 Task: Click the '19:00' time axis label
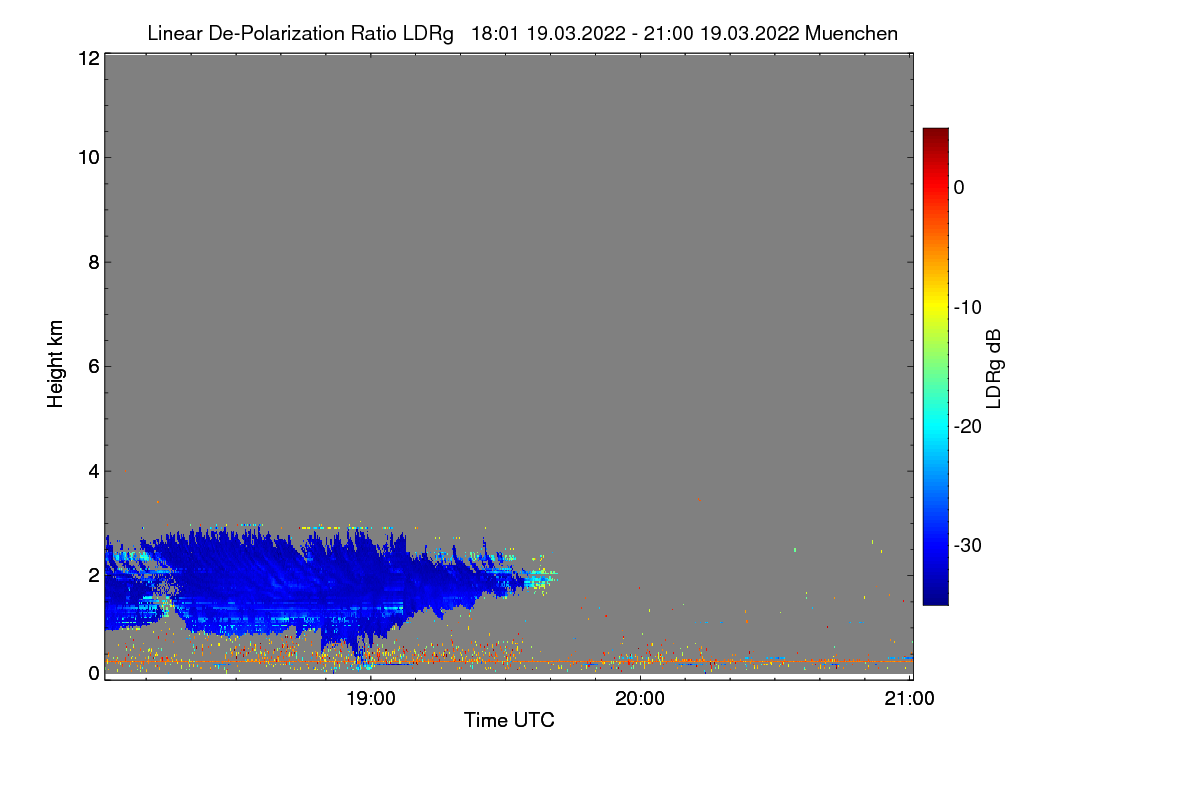click(x=371, y=699)
